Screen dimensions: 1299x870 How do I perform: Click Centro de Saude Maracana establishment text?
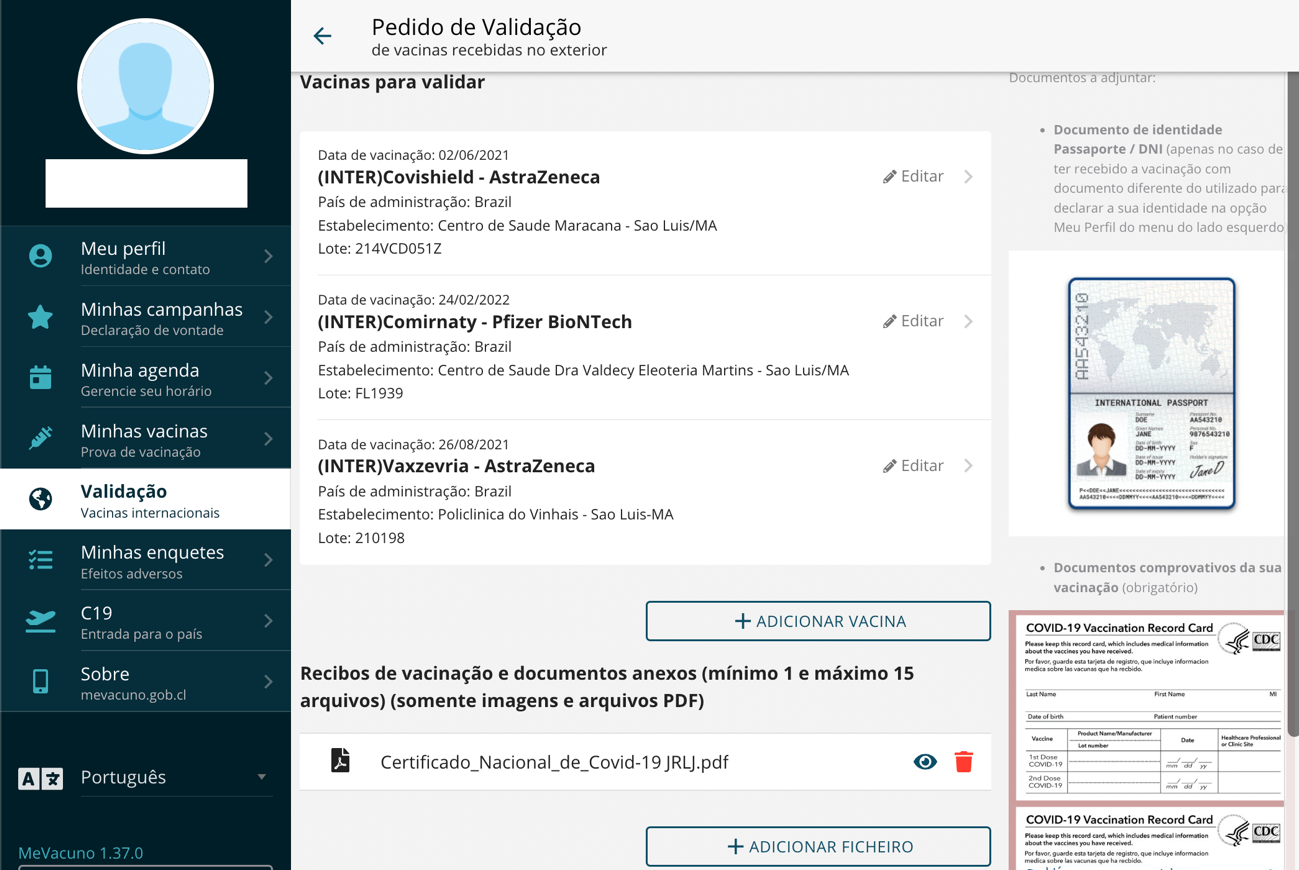(x=518, y=225)
